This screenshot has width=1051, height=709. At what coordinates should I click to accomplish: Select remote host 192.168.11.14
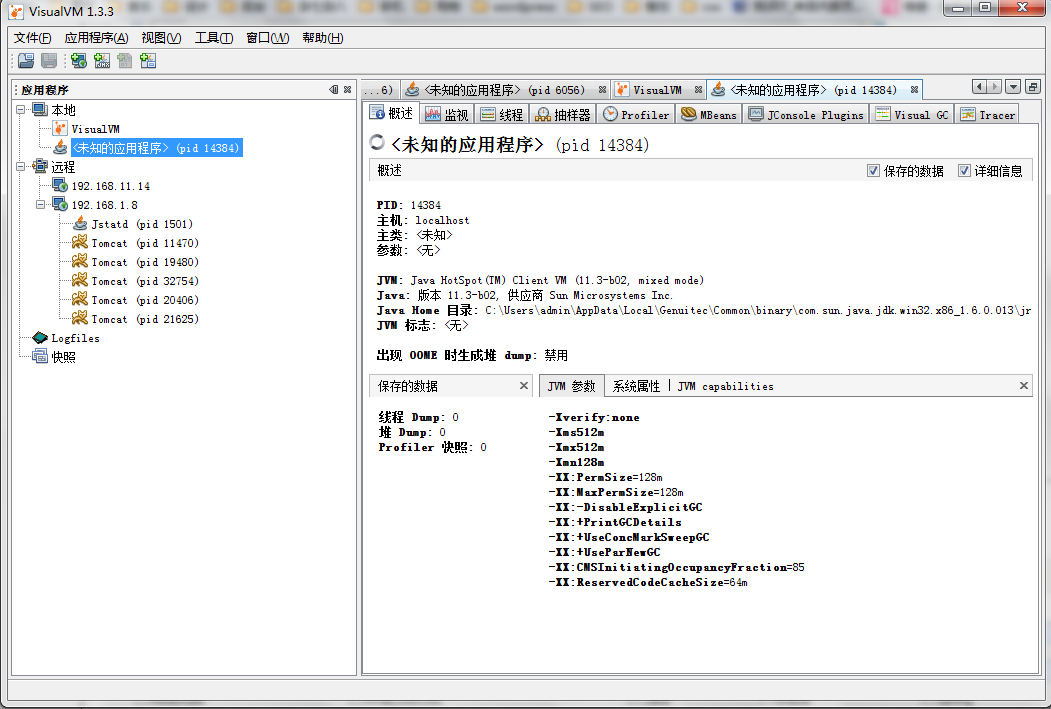[x=111, y=186]
